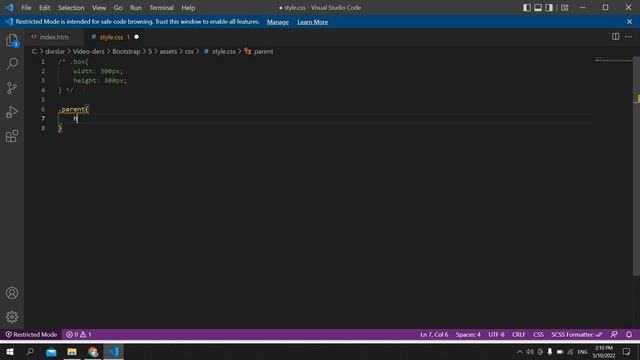The width and height of the screenshot is (640, 360).
Task: Change indentation via Spaces: 4
Action: [x=468, y=334]
